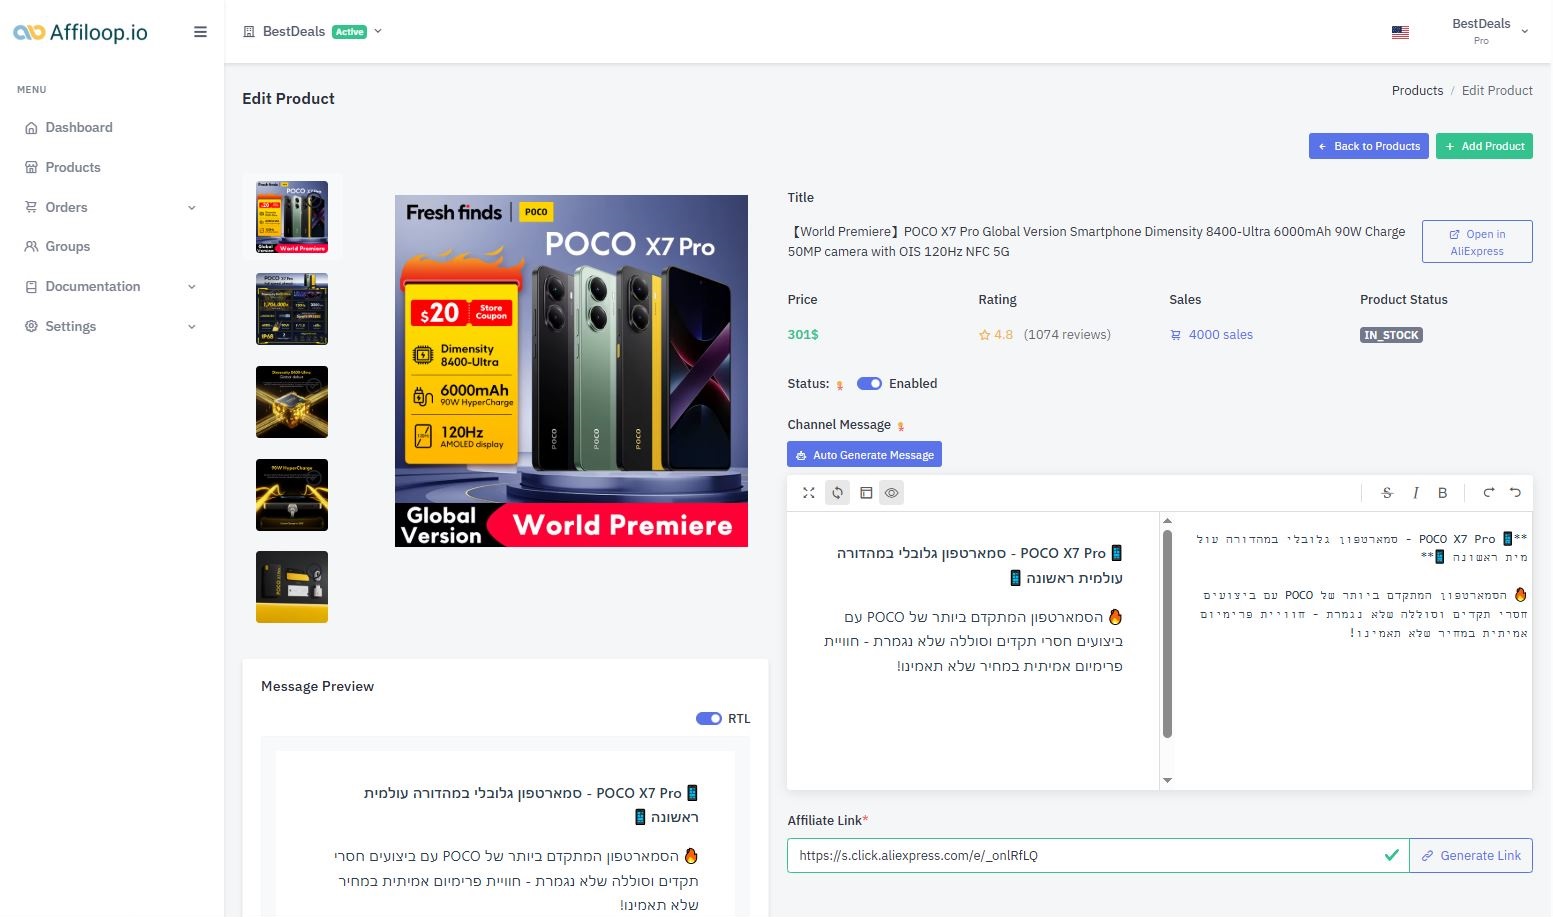1553x917 pixels.
Task: Open Settings in sidebar
Action: pos(70,326)
